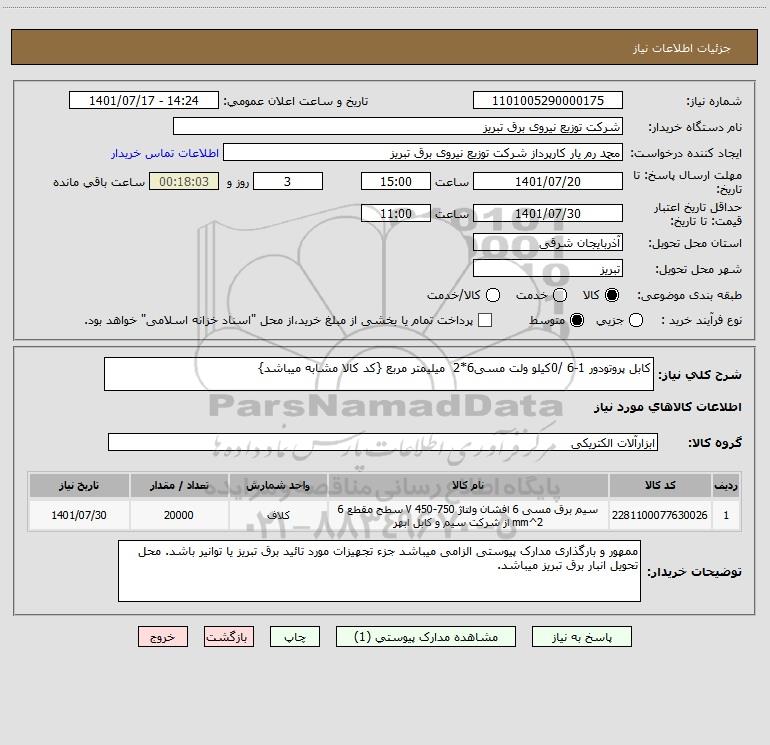770x745 pixels.
Task: Click the request creator name field
Action: point(423,153)
